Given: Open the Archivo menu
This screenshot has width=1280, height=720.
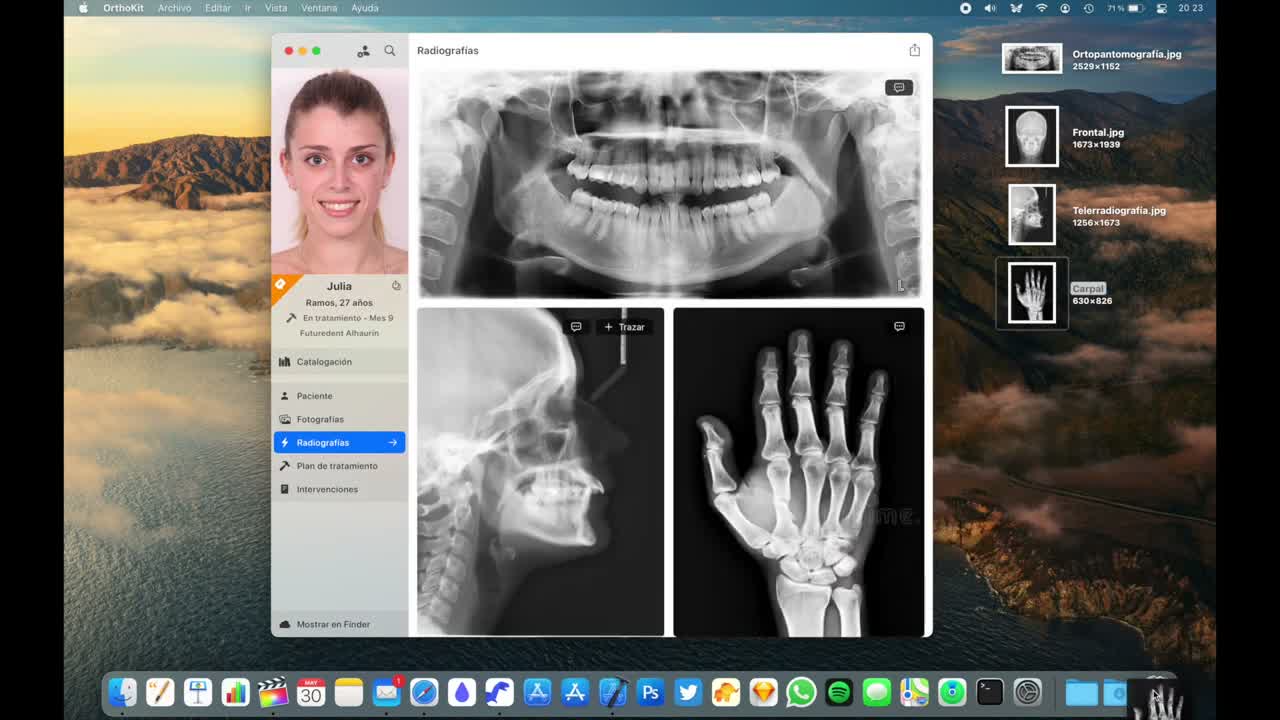Looking at the screenshot, I should click(x=174, y=8).
